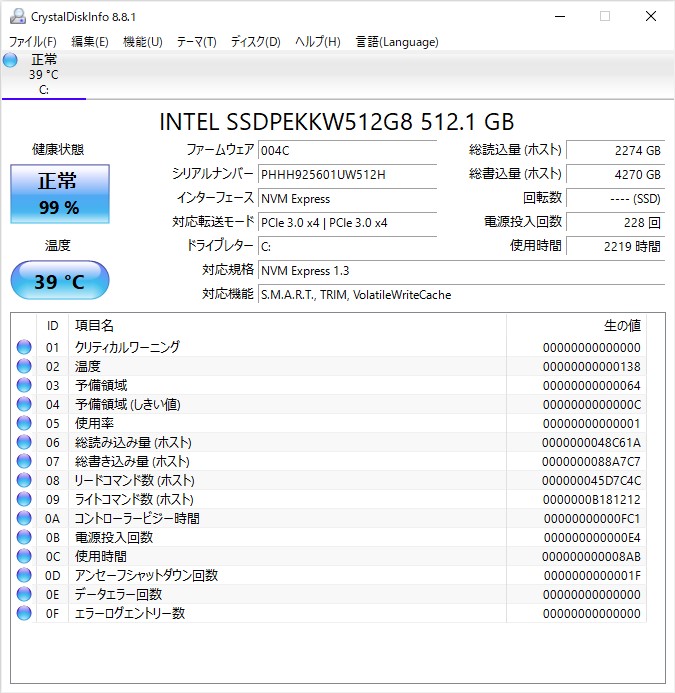Click status orb for 0E データエラー回数 row
The width and height of the screenshot is (675, 693).
24,594
